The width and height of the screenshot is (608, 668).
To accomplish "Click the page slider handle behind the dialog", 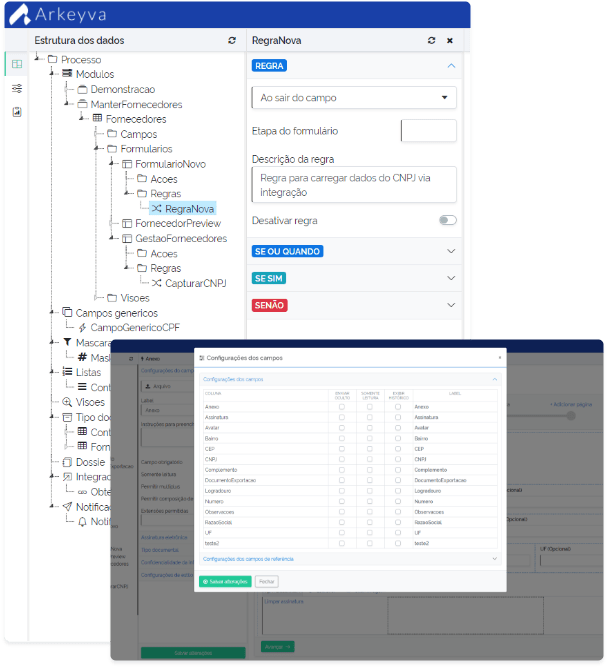I will click(x=571, y=416).
